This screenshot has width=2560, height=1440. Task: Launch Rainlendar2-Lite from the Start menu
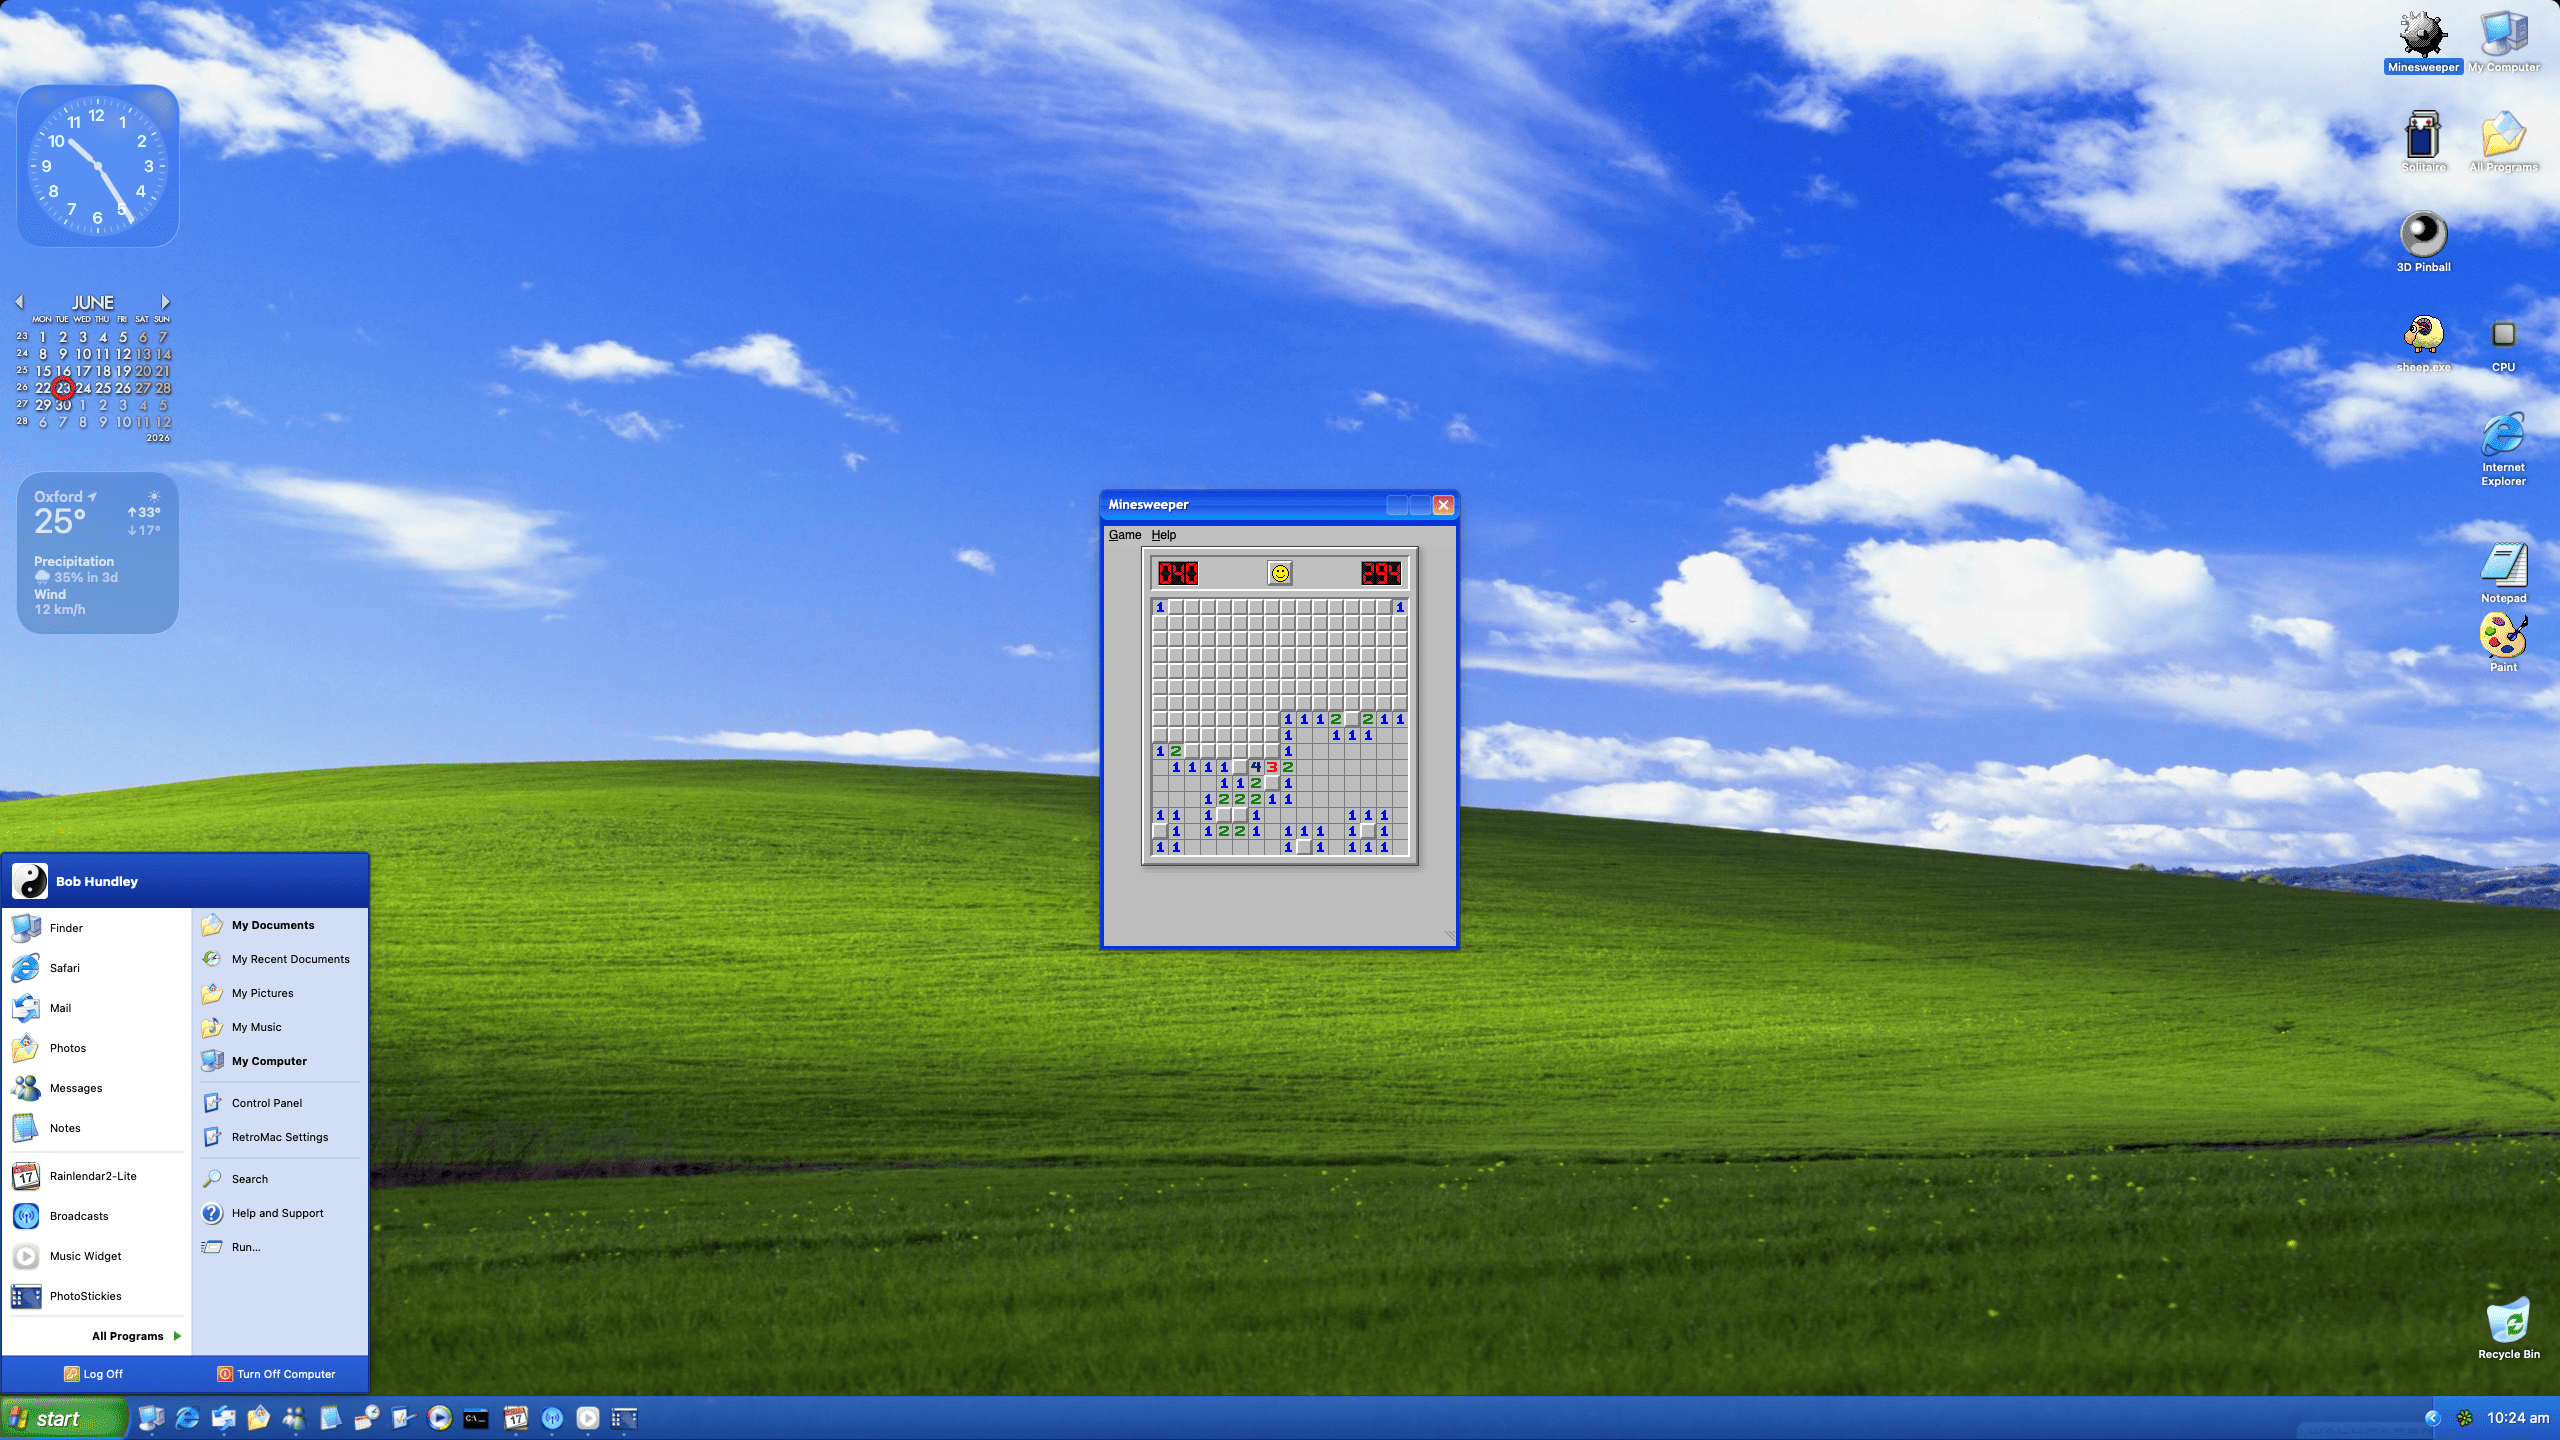pos(96,1176)
